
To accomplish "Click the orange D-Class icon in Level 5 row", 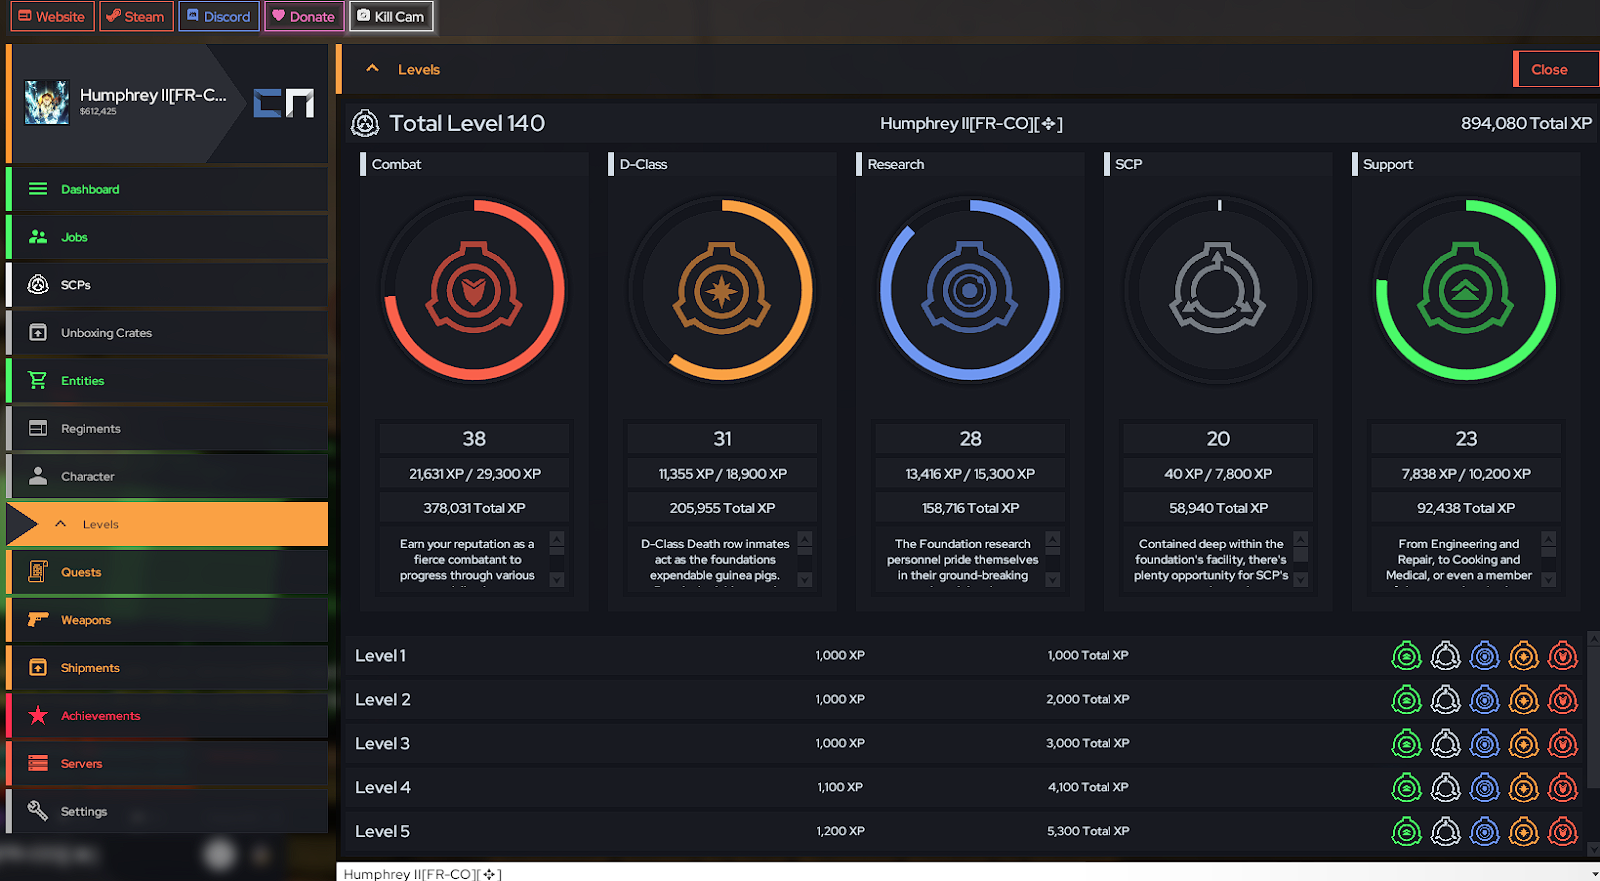I will point(1524,832).
